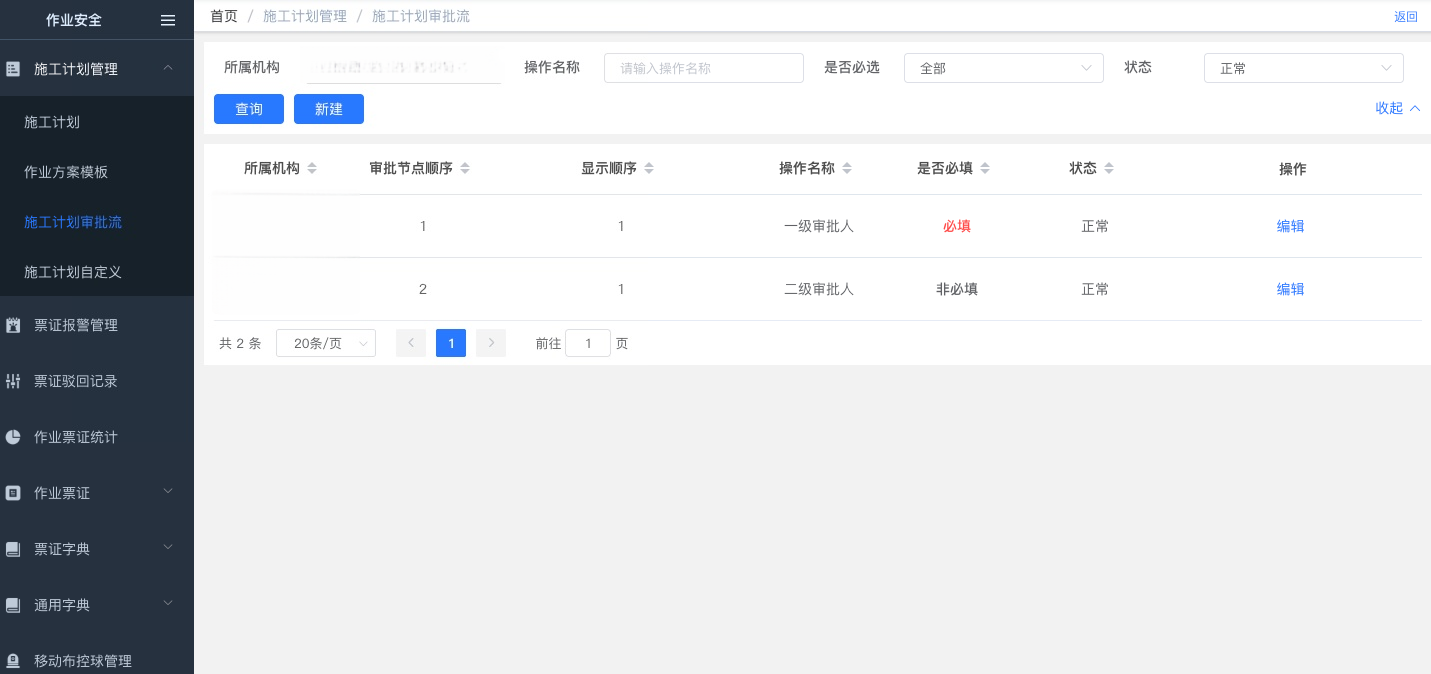Click the 操作名称 search input field
The height and width of the screenshot is (674, 1431).
click(703, 68)
